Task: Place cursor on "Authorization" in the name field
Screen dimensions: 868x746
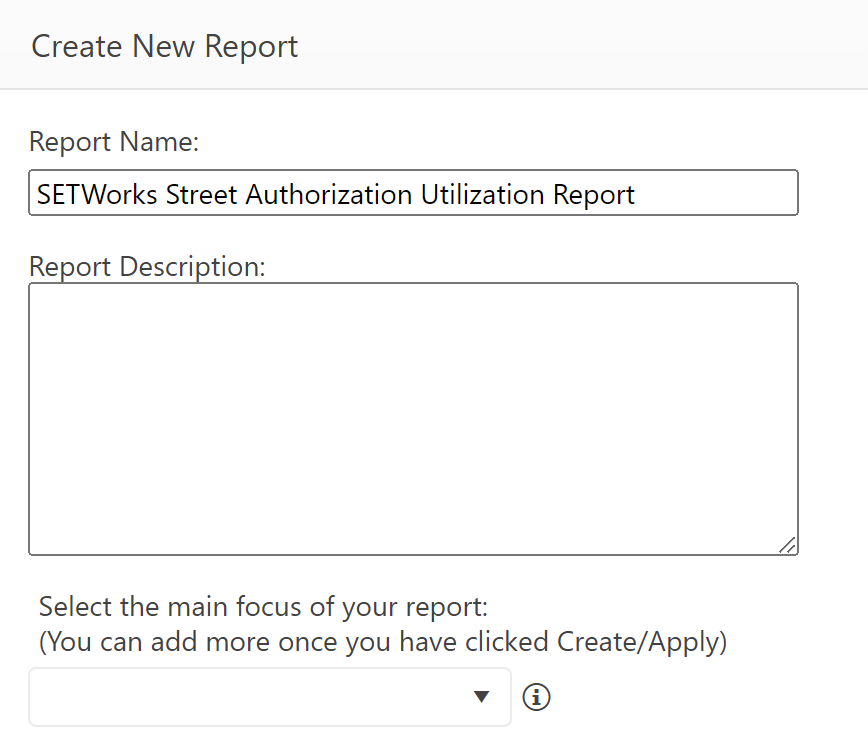Action: (x=328, y=194)
